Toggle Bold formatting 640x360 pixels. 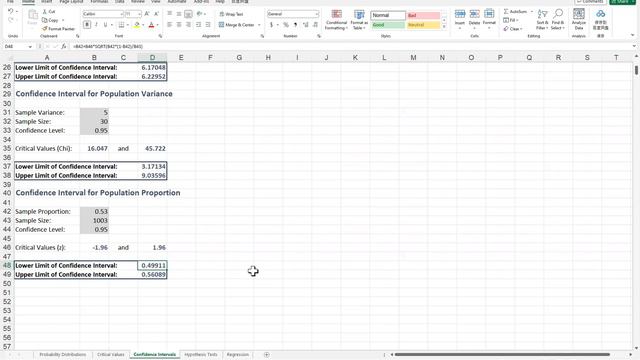coord(87,25)
